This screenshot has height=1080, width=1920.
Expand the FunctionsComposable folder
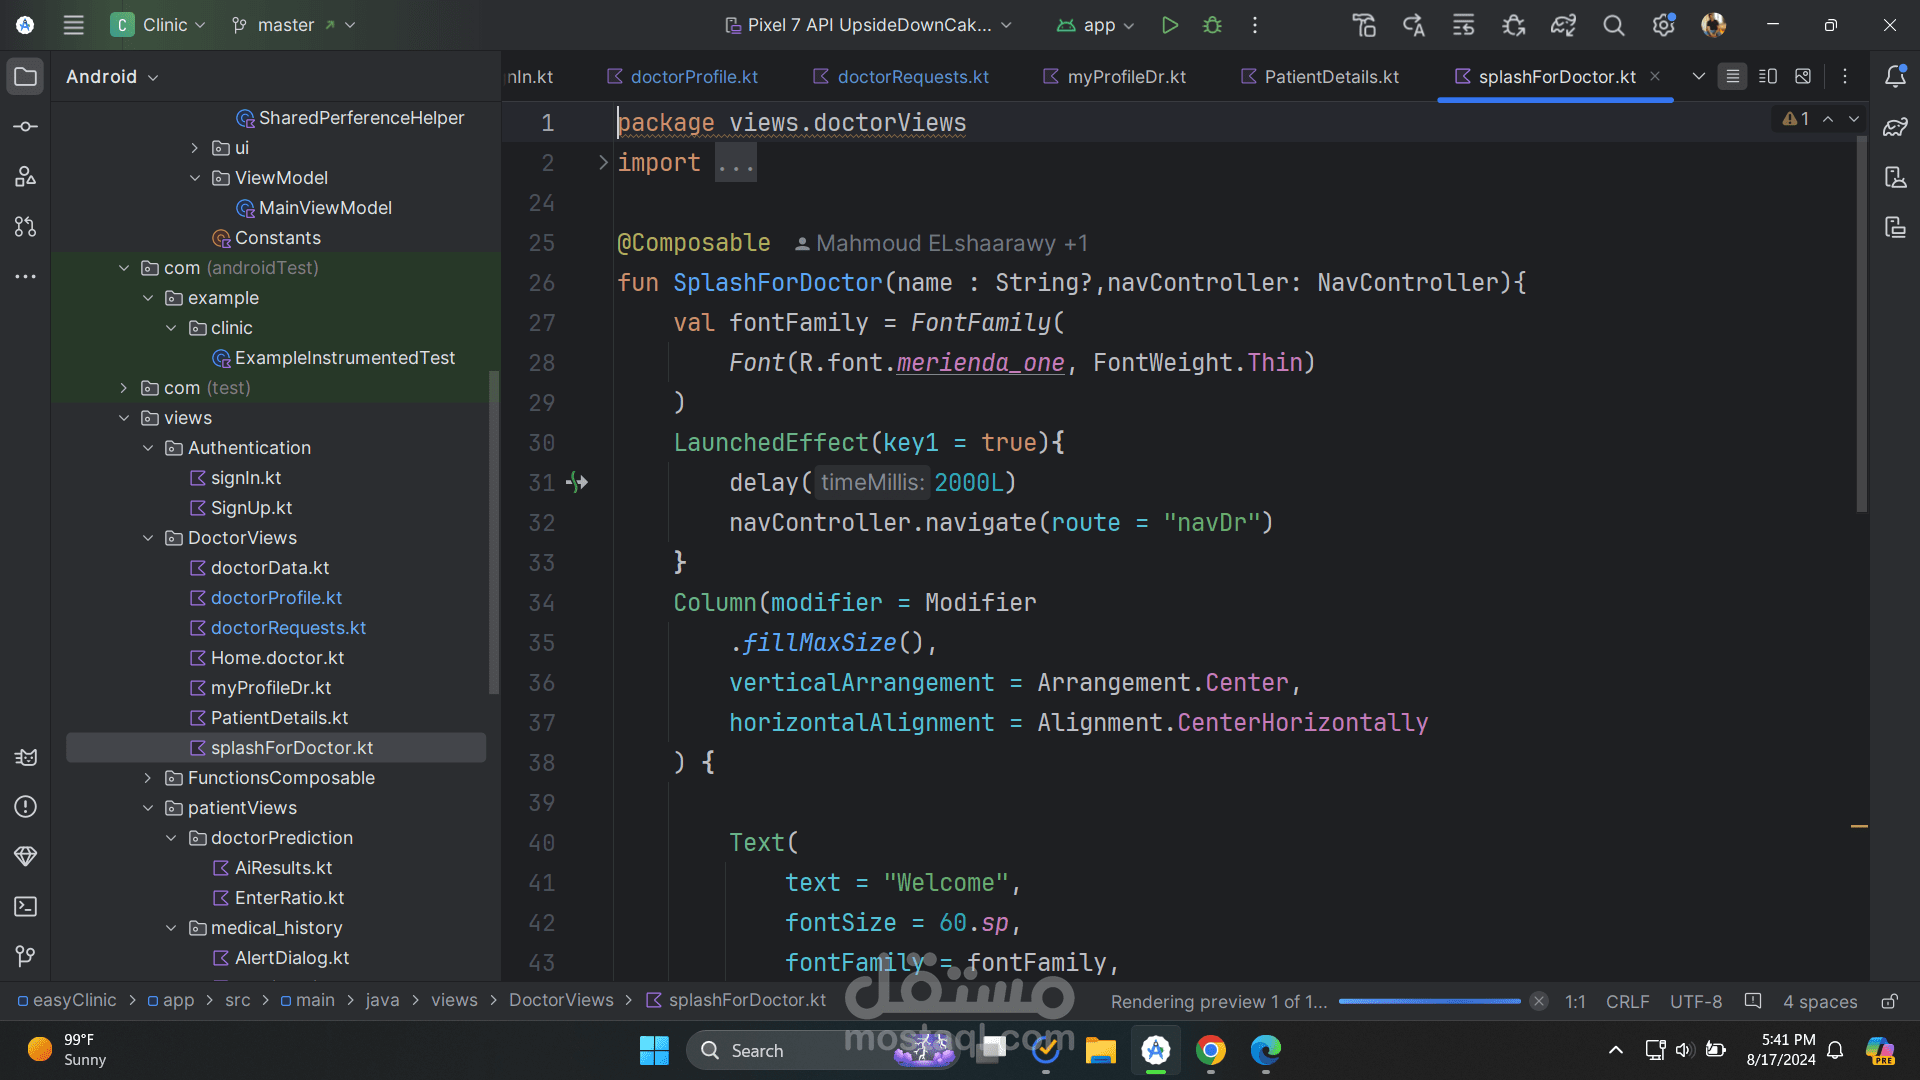(148, 778)
